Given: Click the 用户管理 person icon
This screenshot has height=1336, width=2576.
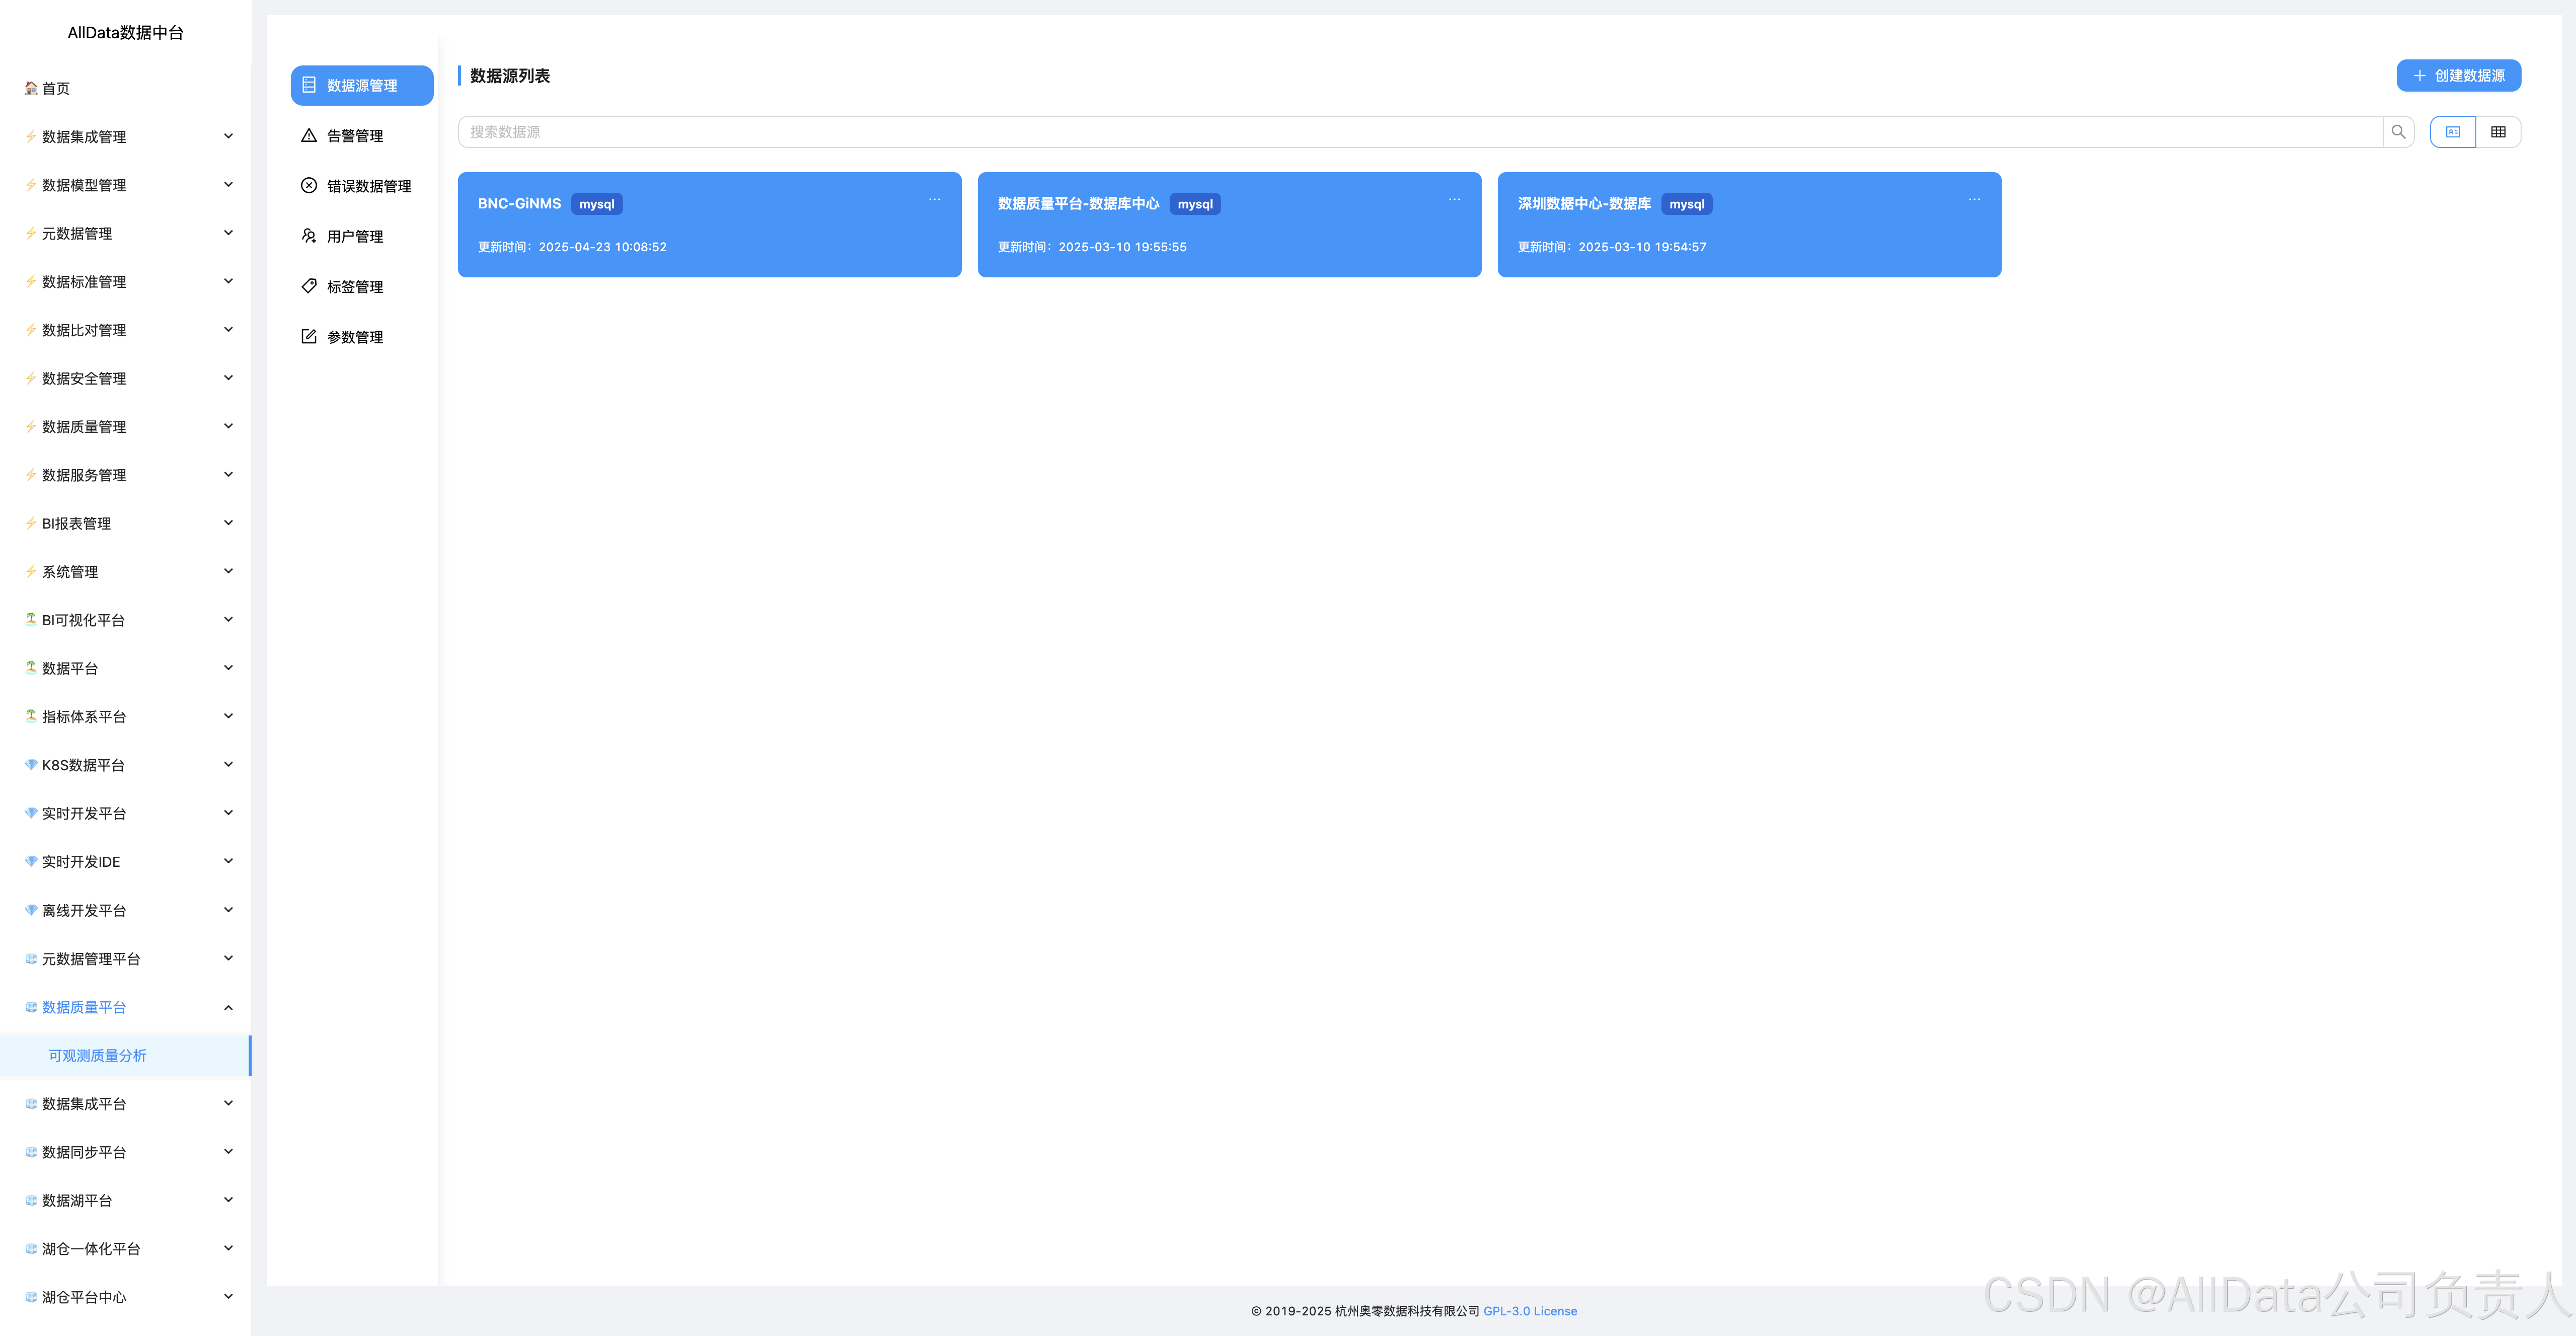Looking at the screenshot, I should tap(309, 236).
